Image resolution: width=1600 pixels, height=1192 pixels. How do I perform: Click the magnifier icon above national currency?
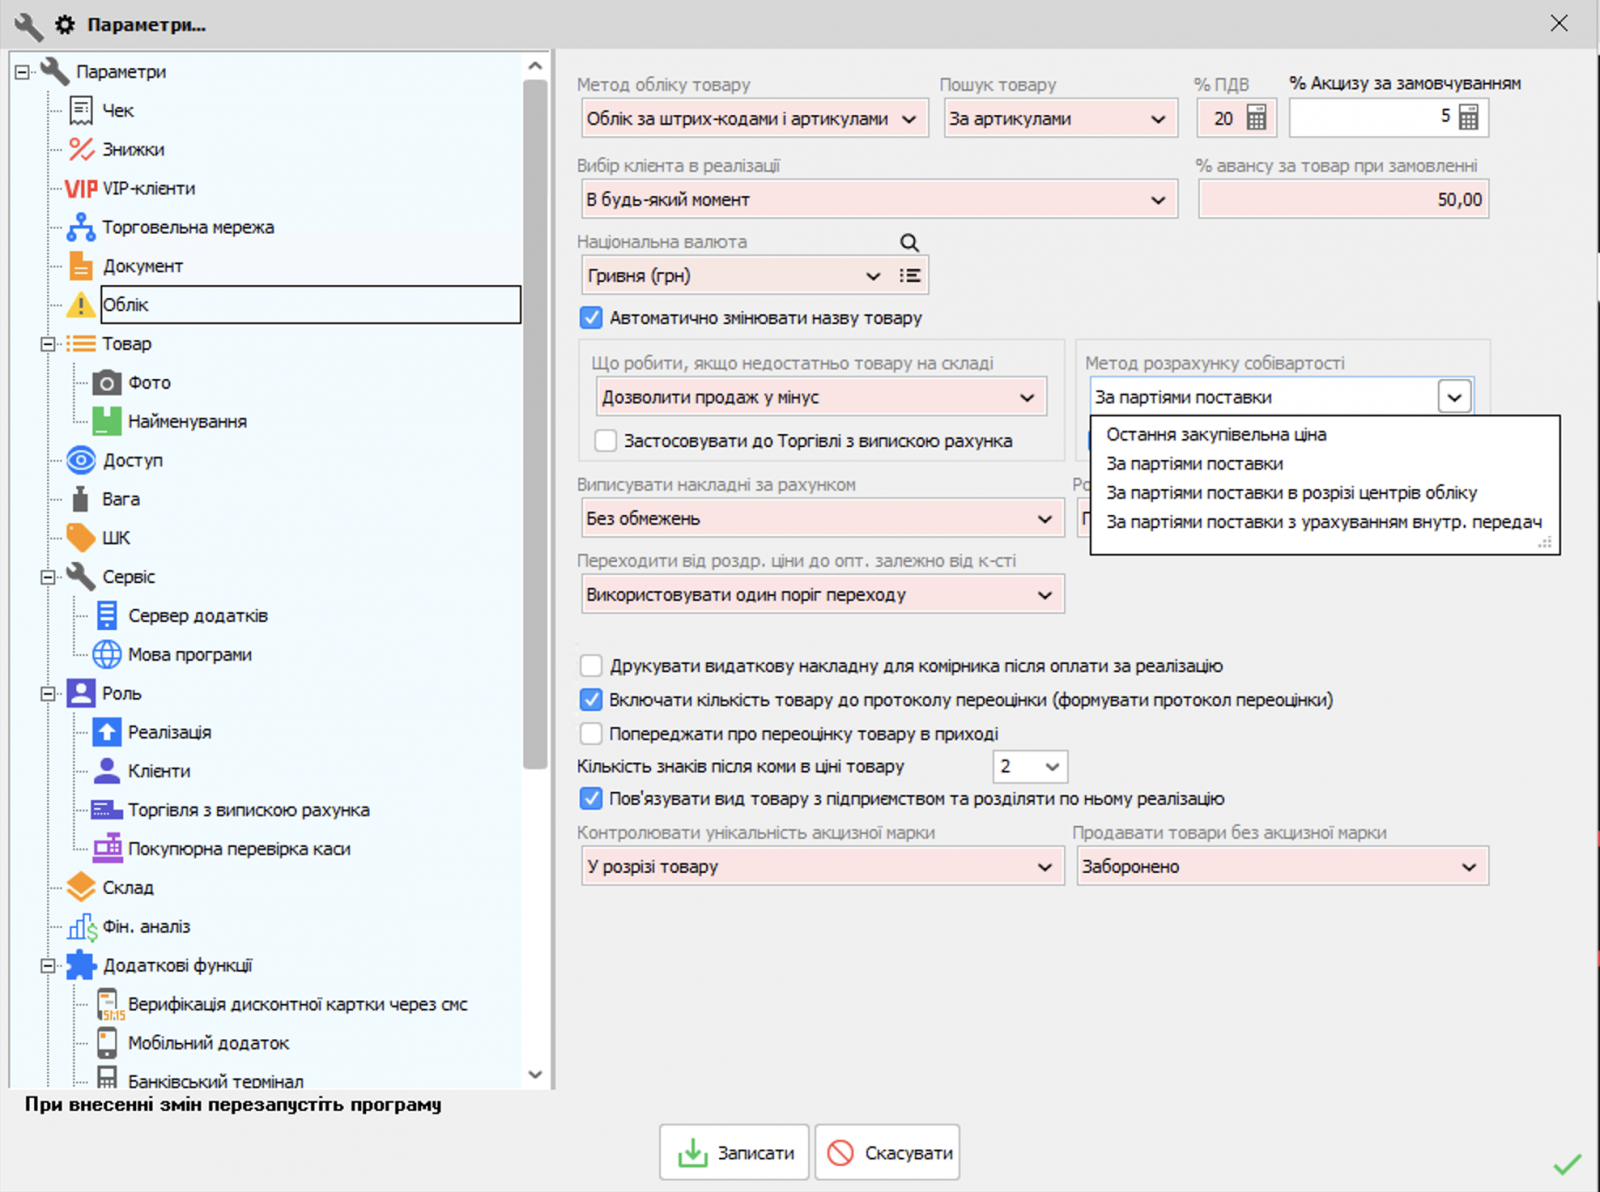[x=908, y=242]
